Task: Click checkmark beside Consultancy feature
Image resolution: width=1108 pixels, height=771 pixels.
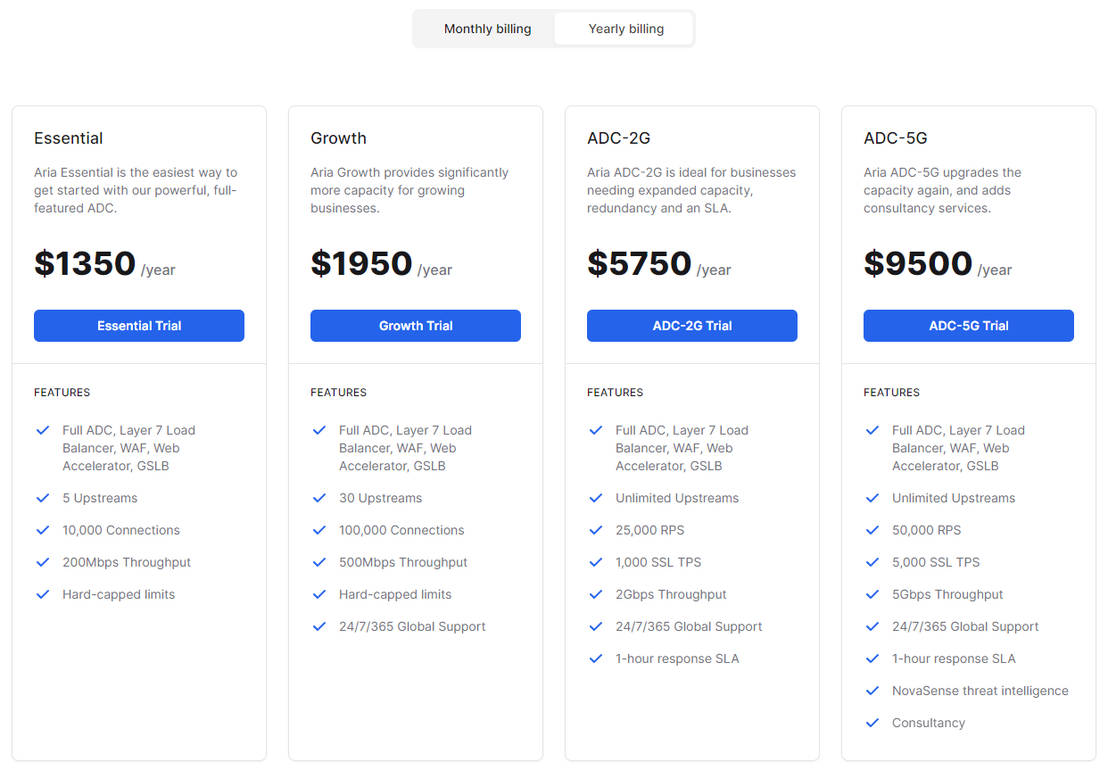Action: tap(872, 722)
